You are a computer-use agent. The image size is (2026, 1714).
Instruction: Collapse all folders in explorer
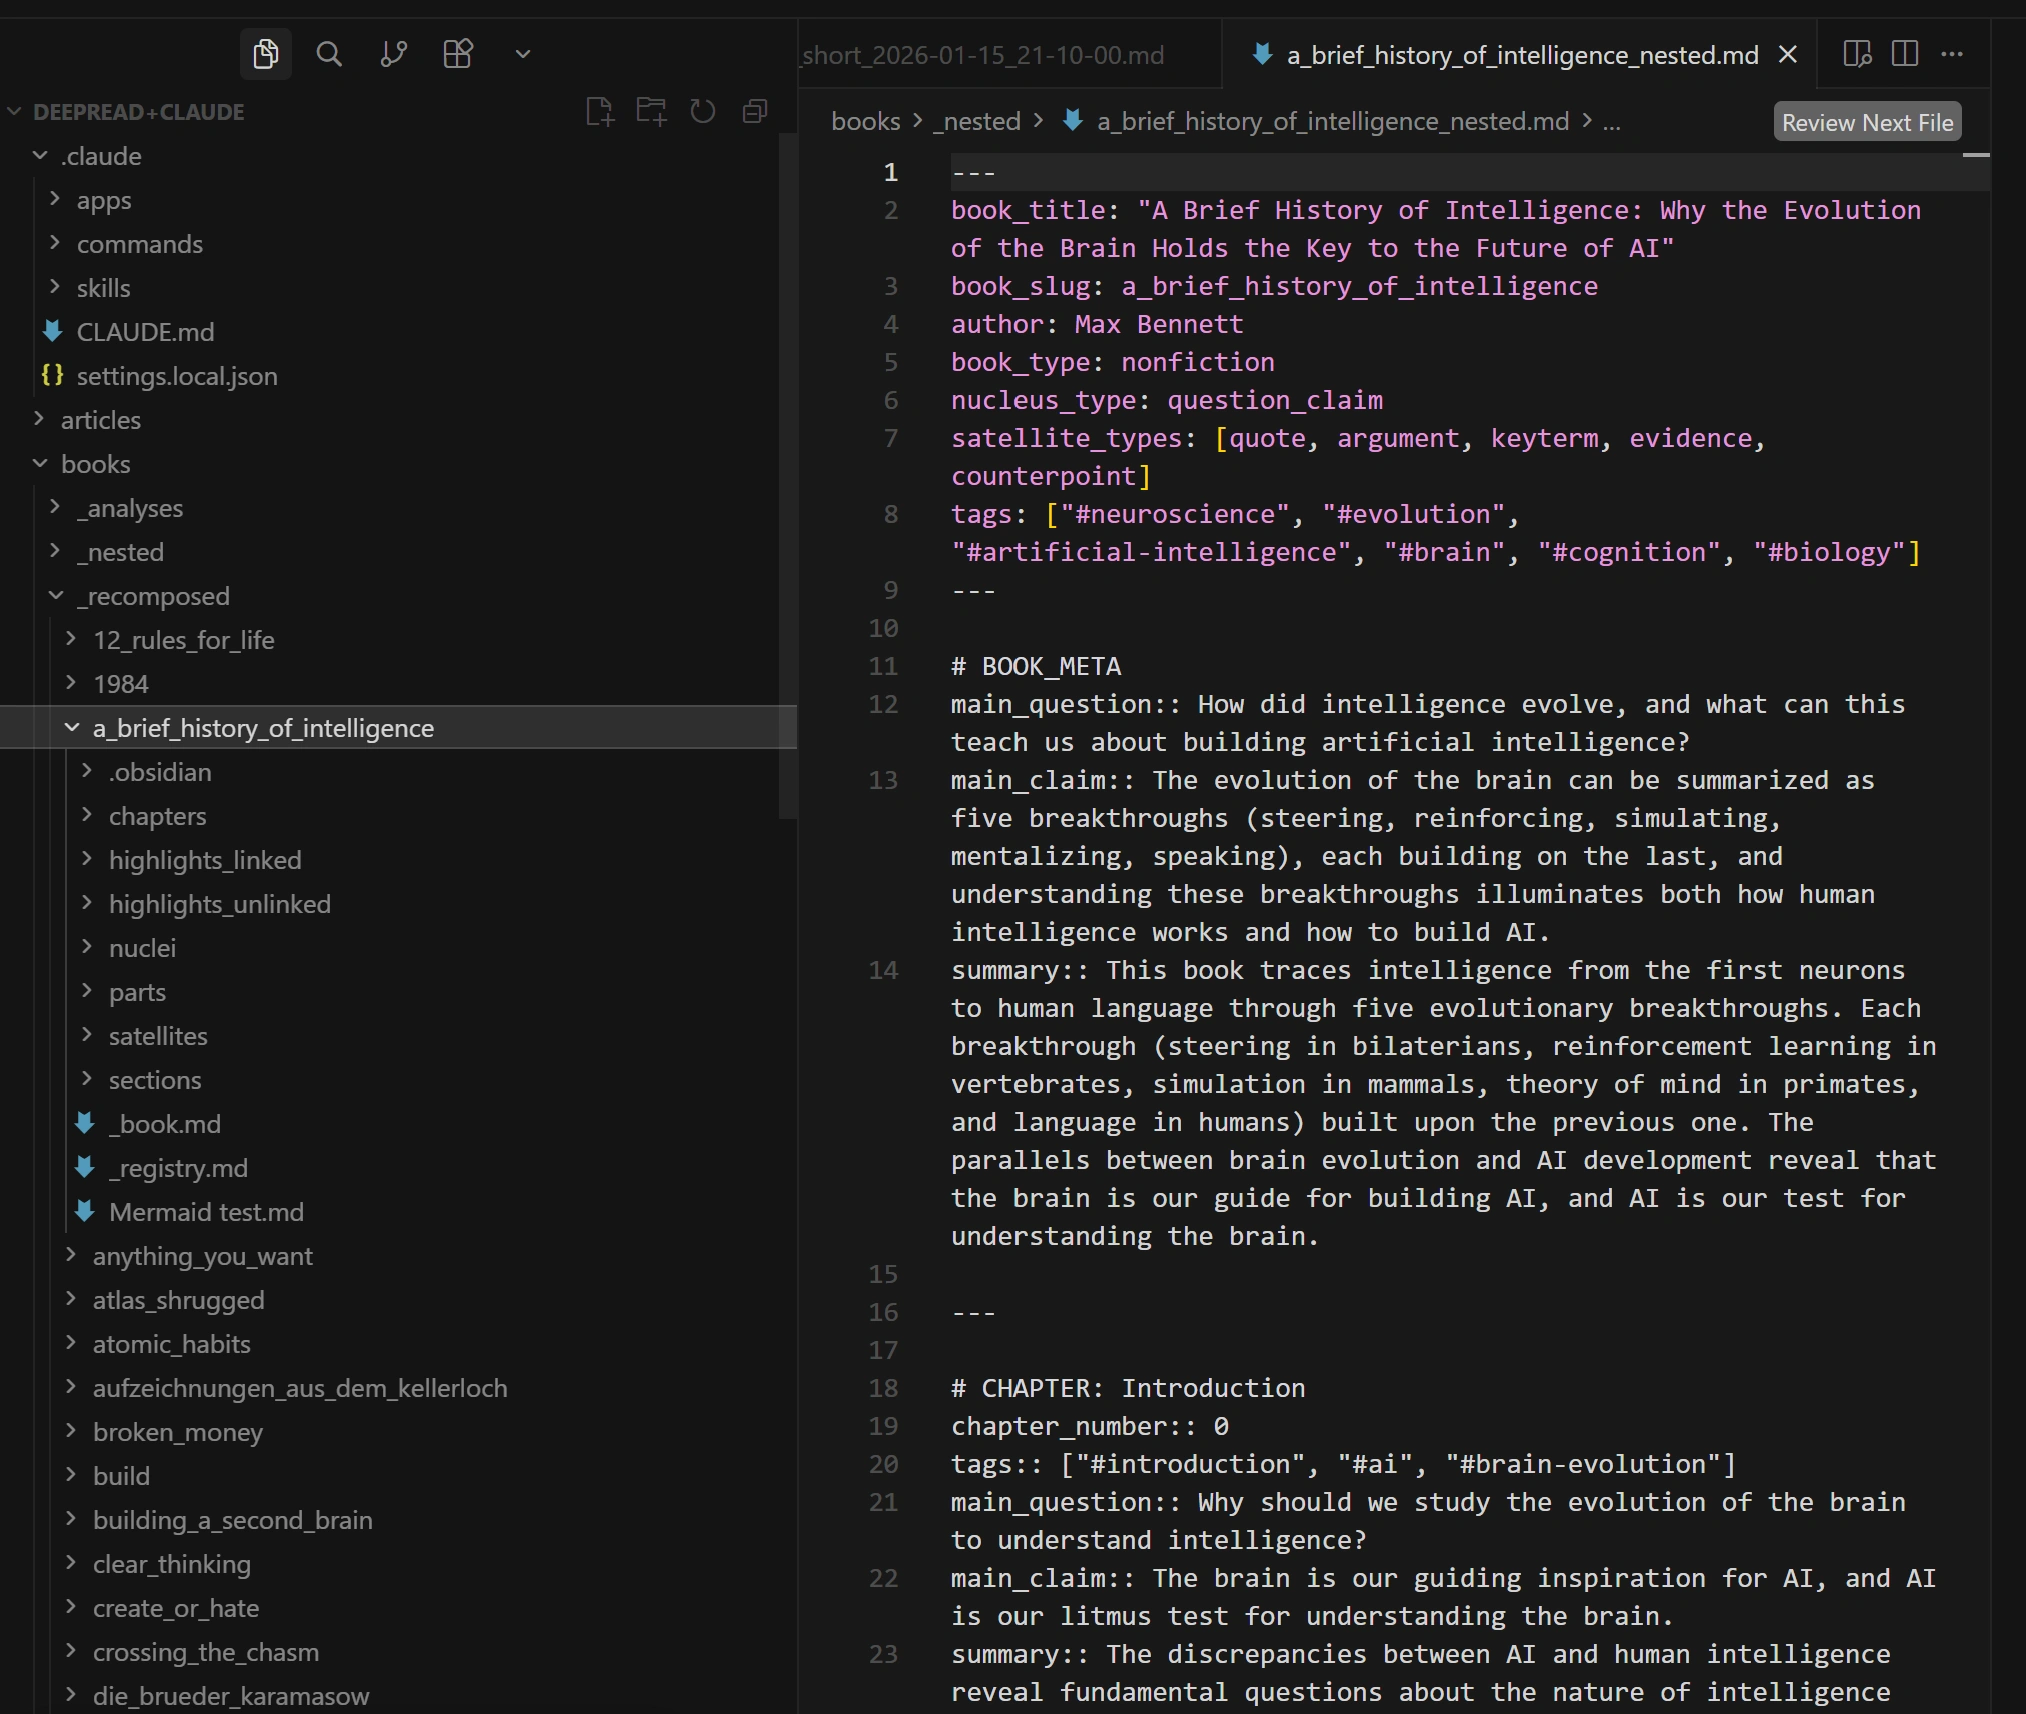tap(755, 111)
